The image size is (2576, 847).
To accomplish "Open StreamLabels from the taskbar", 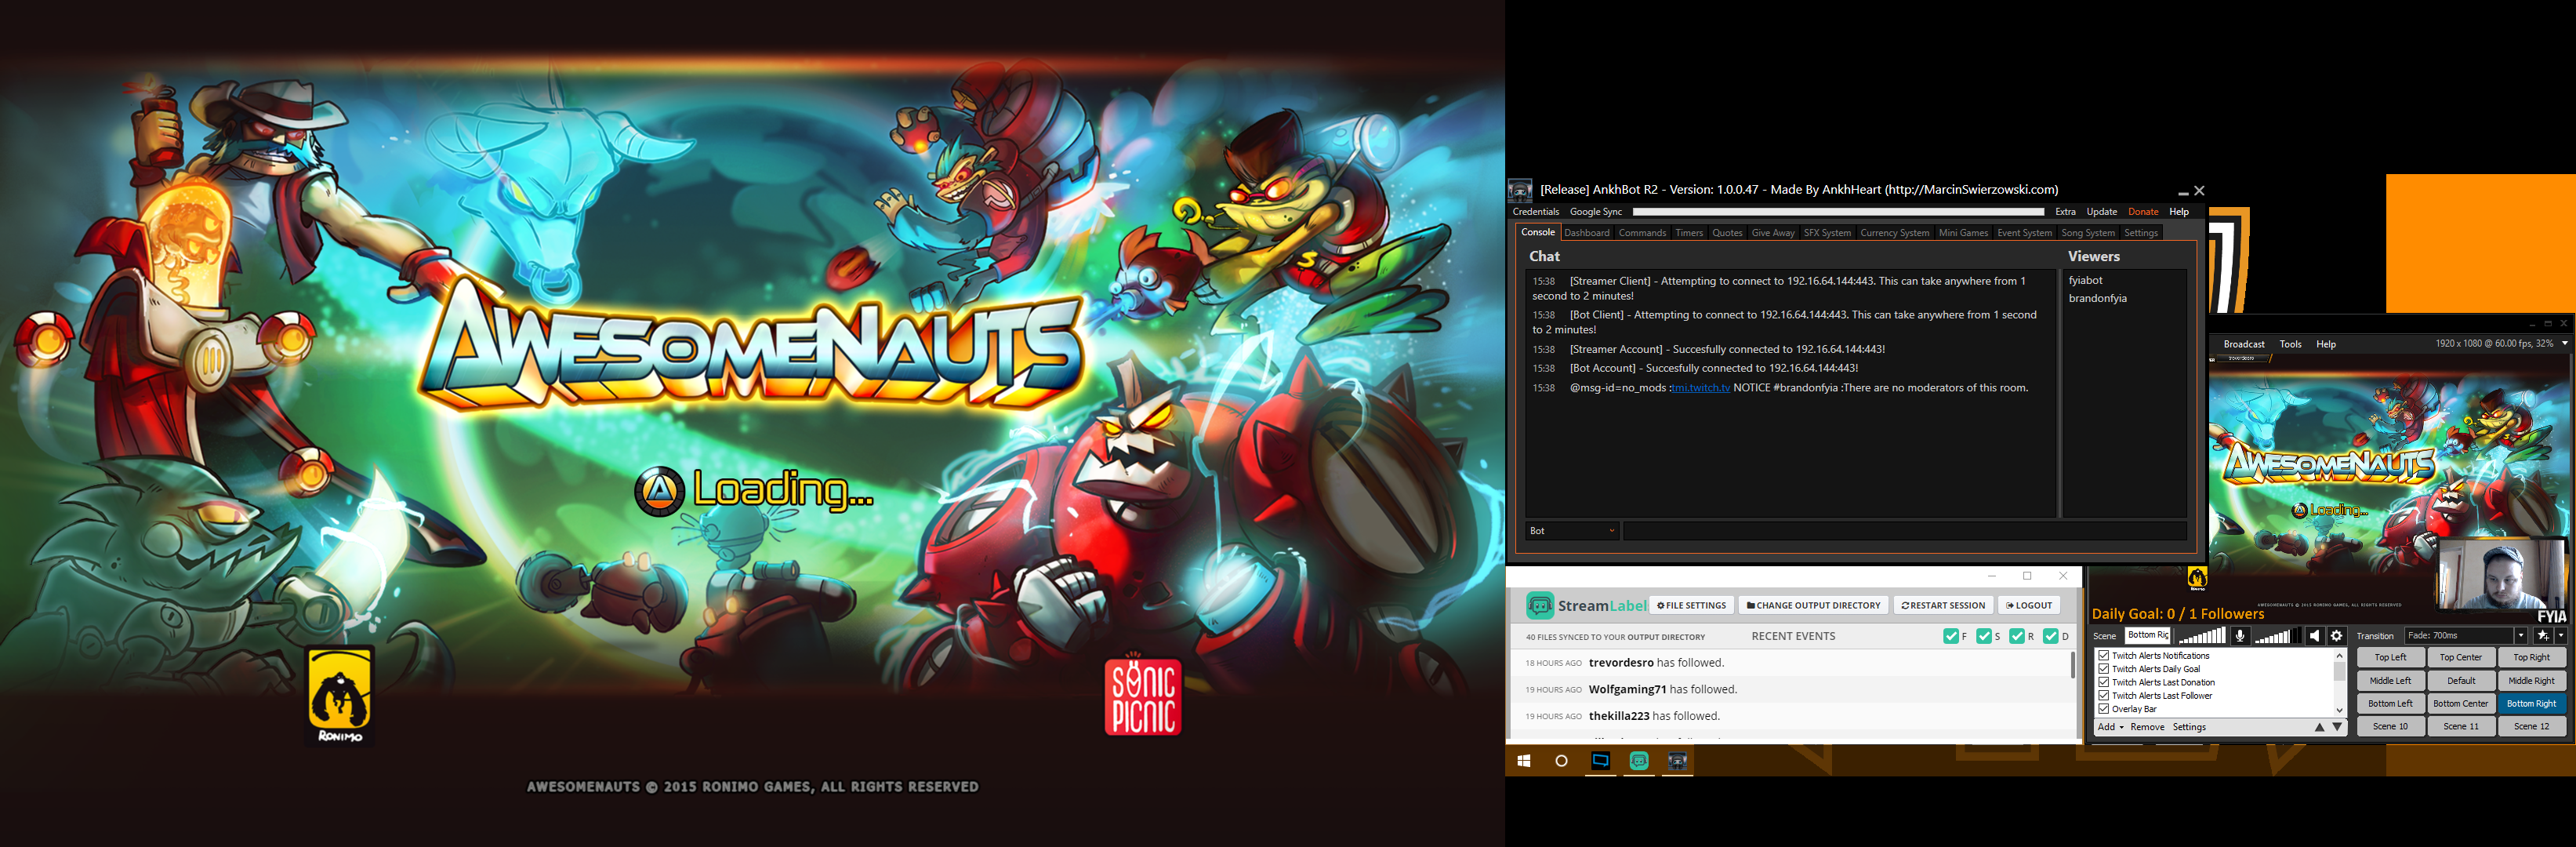I will pyautogui.click(x=1639, y=761).
